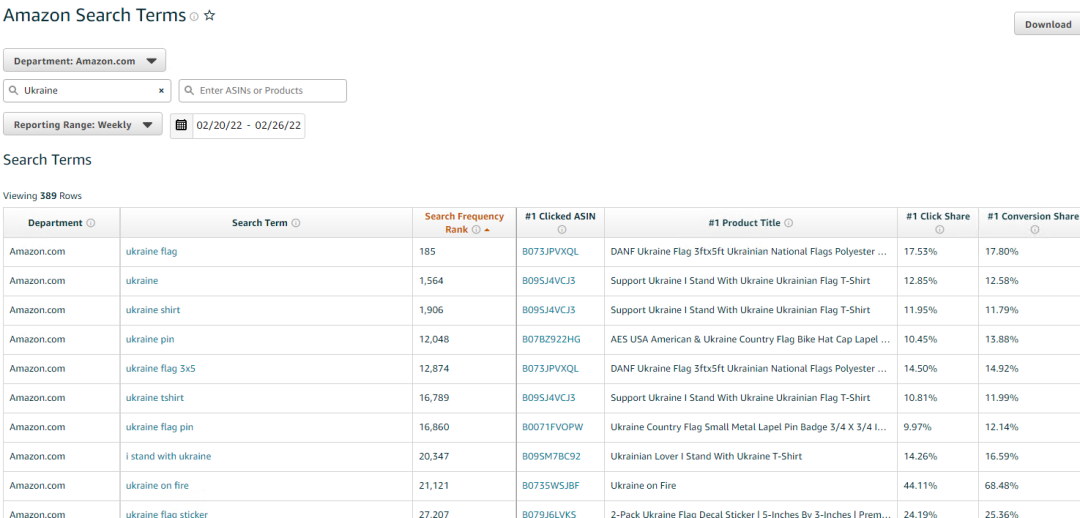Screen dimensions: 1080x518
Task: Select the Ukraine Country Flag Small Metal Lapel title
Action: tap(750, 427)
